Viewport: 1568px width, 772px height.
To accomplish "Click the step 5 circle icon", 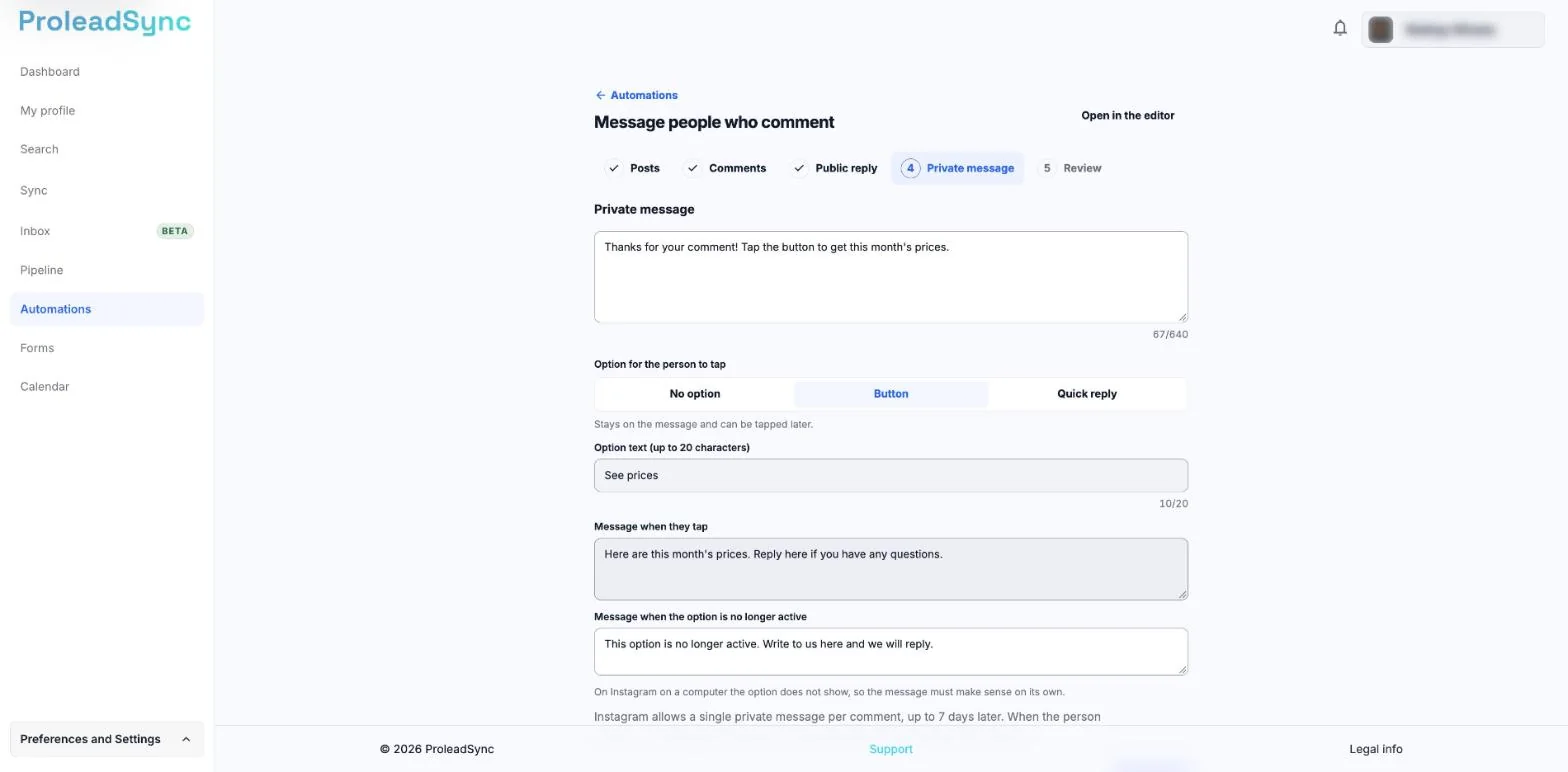I will (x=1047, y=168).
